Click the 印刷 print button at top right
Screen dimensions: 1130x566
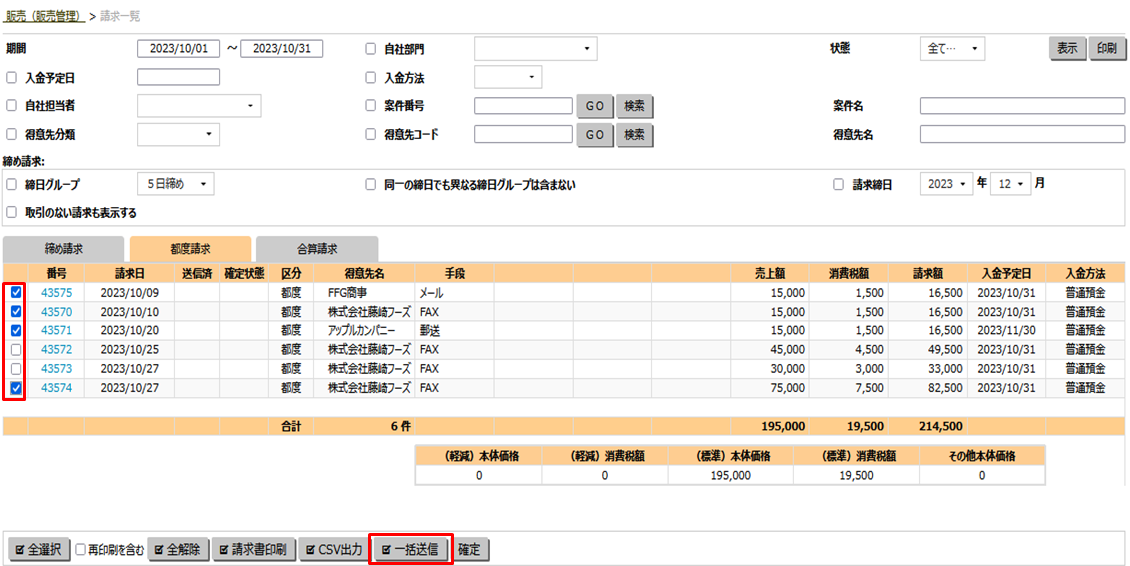(x=1106, y=48)
